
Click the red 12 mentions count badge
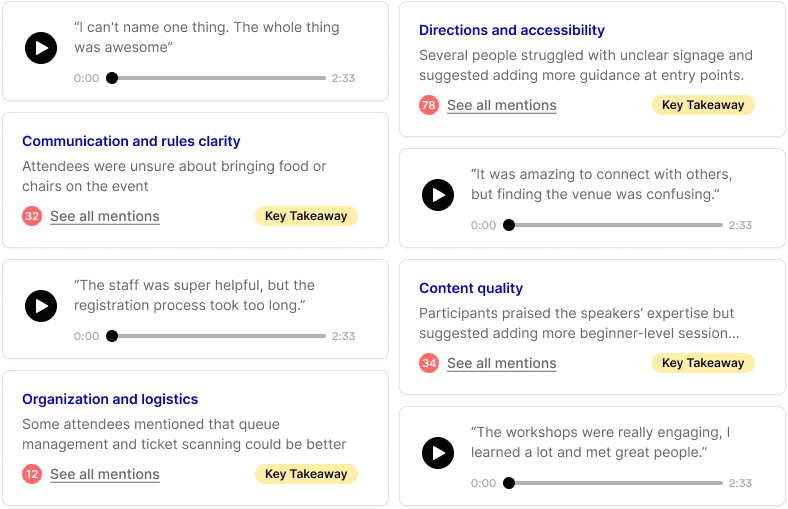(x=32, y=474)
